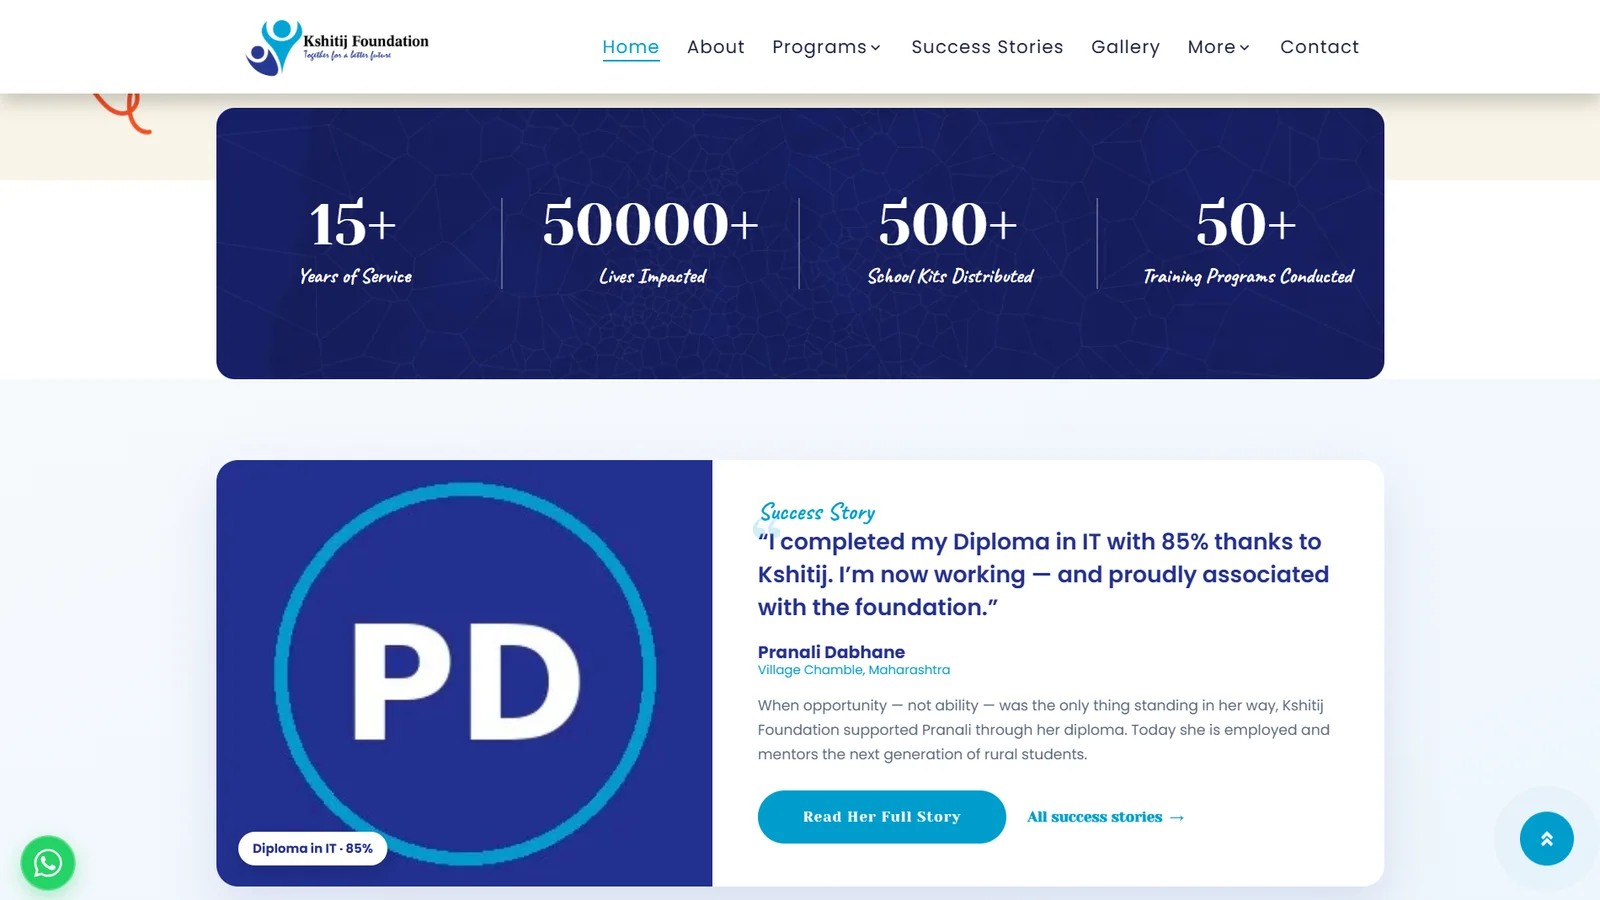
Task: Expand the More dropdown menu
Action: [1219, 47]
